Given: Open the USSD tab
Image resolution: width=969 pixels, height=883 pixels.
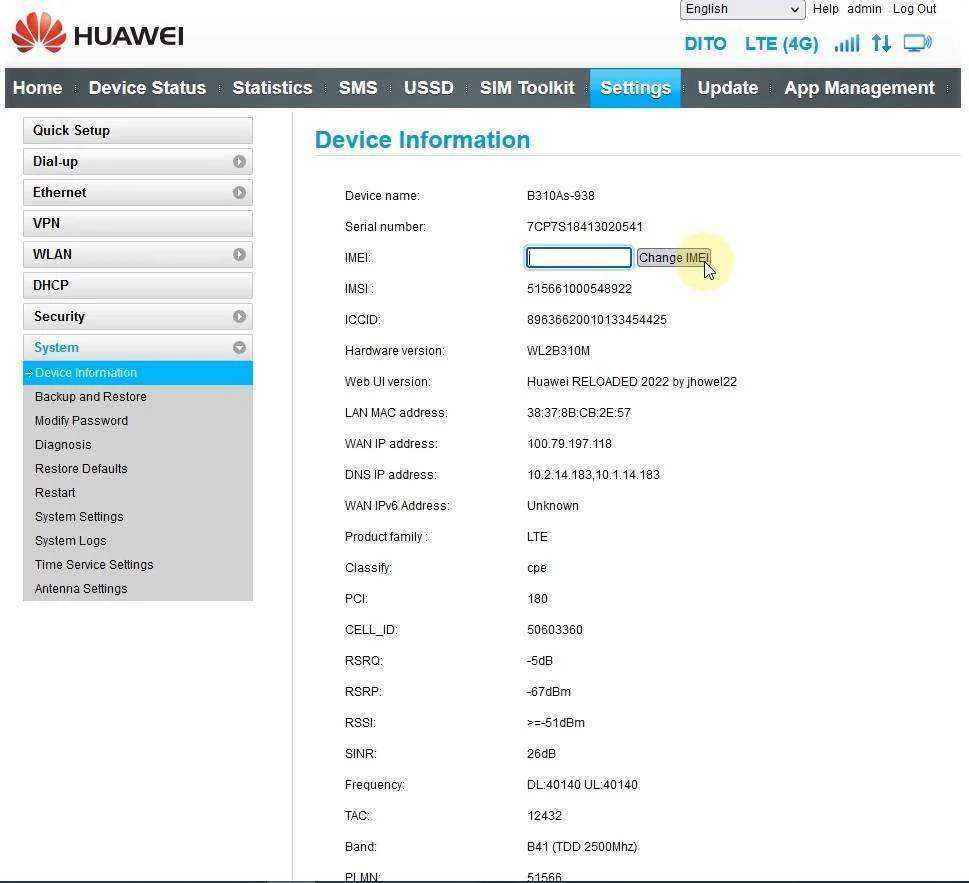Looking at the screenshot, I should point(428,88).
